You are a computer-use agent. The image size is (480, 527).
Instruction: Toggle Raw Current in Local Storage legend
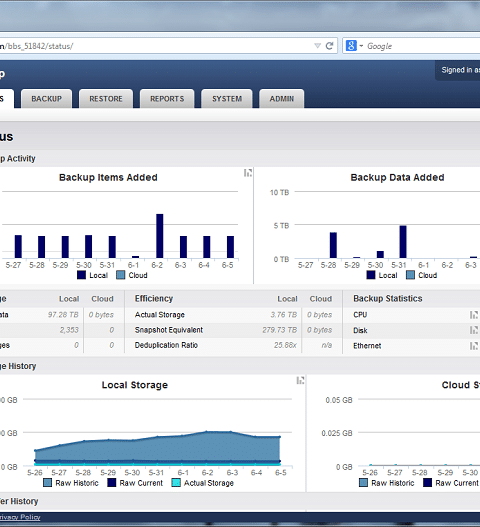click(x=135, y=483)
